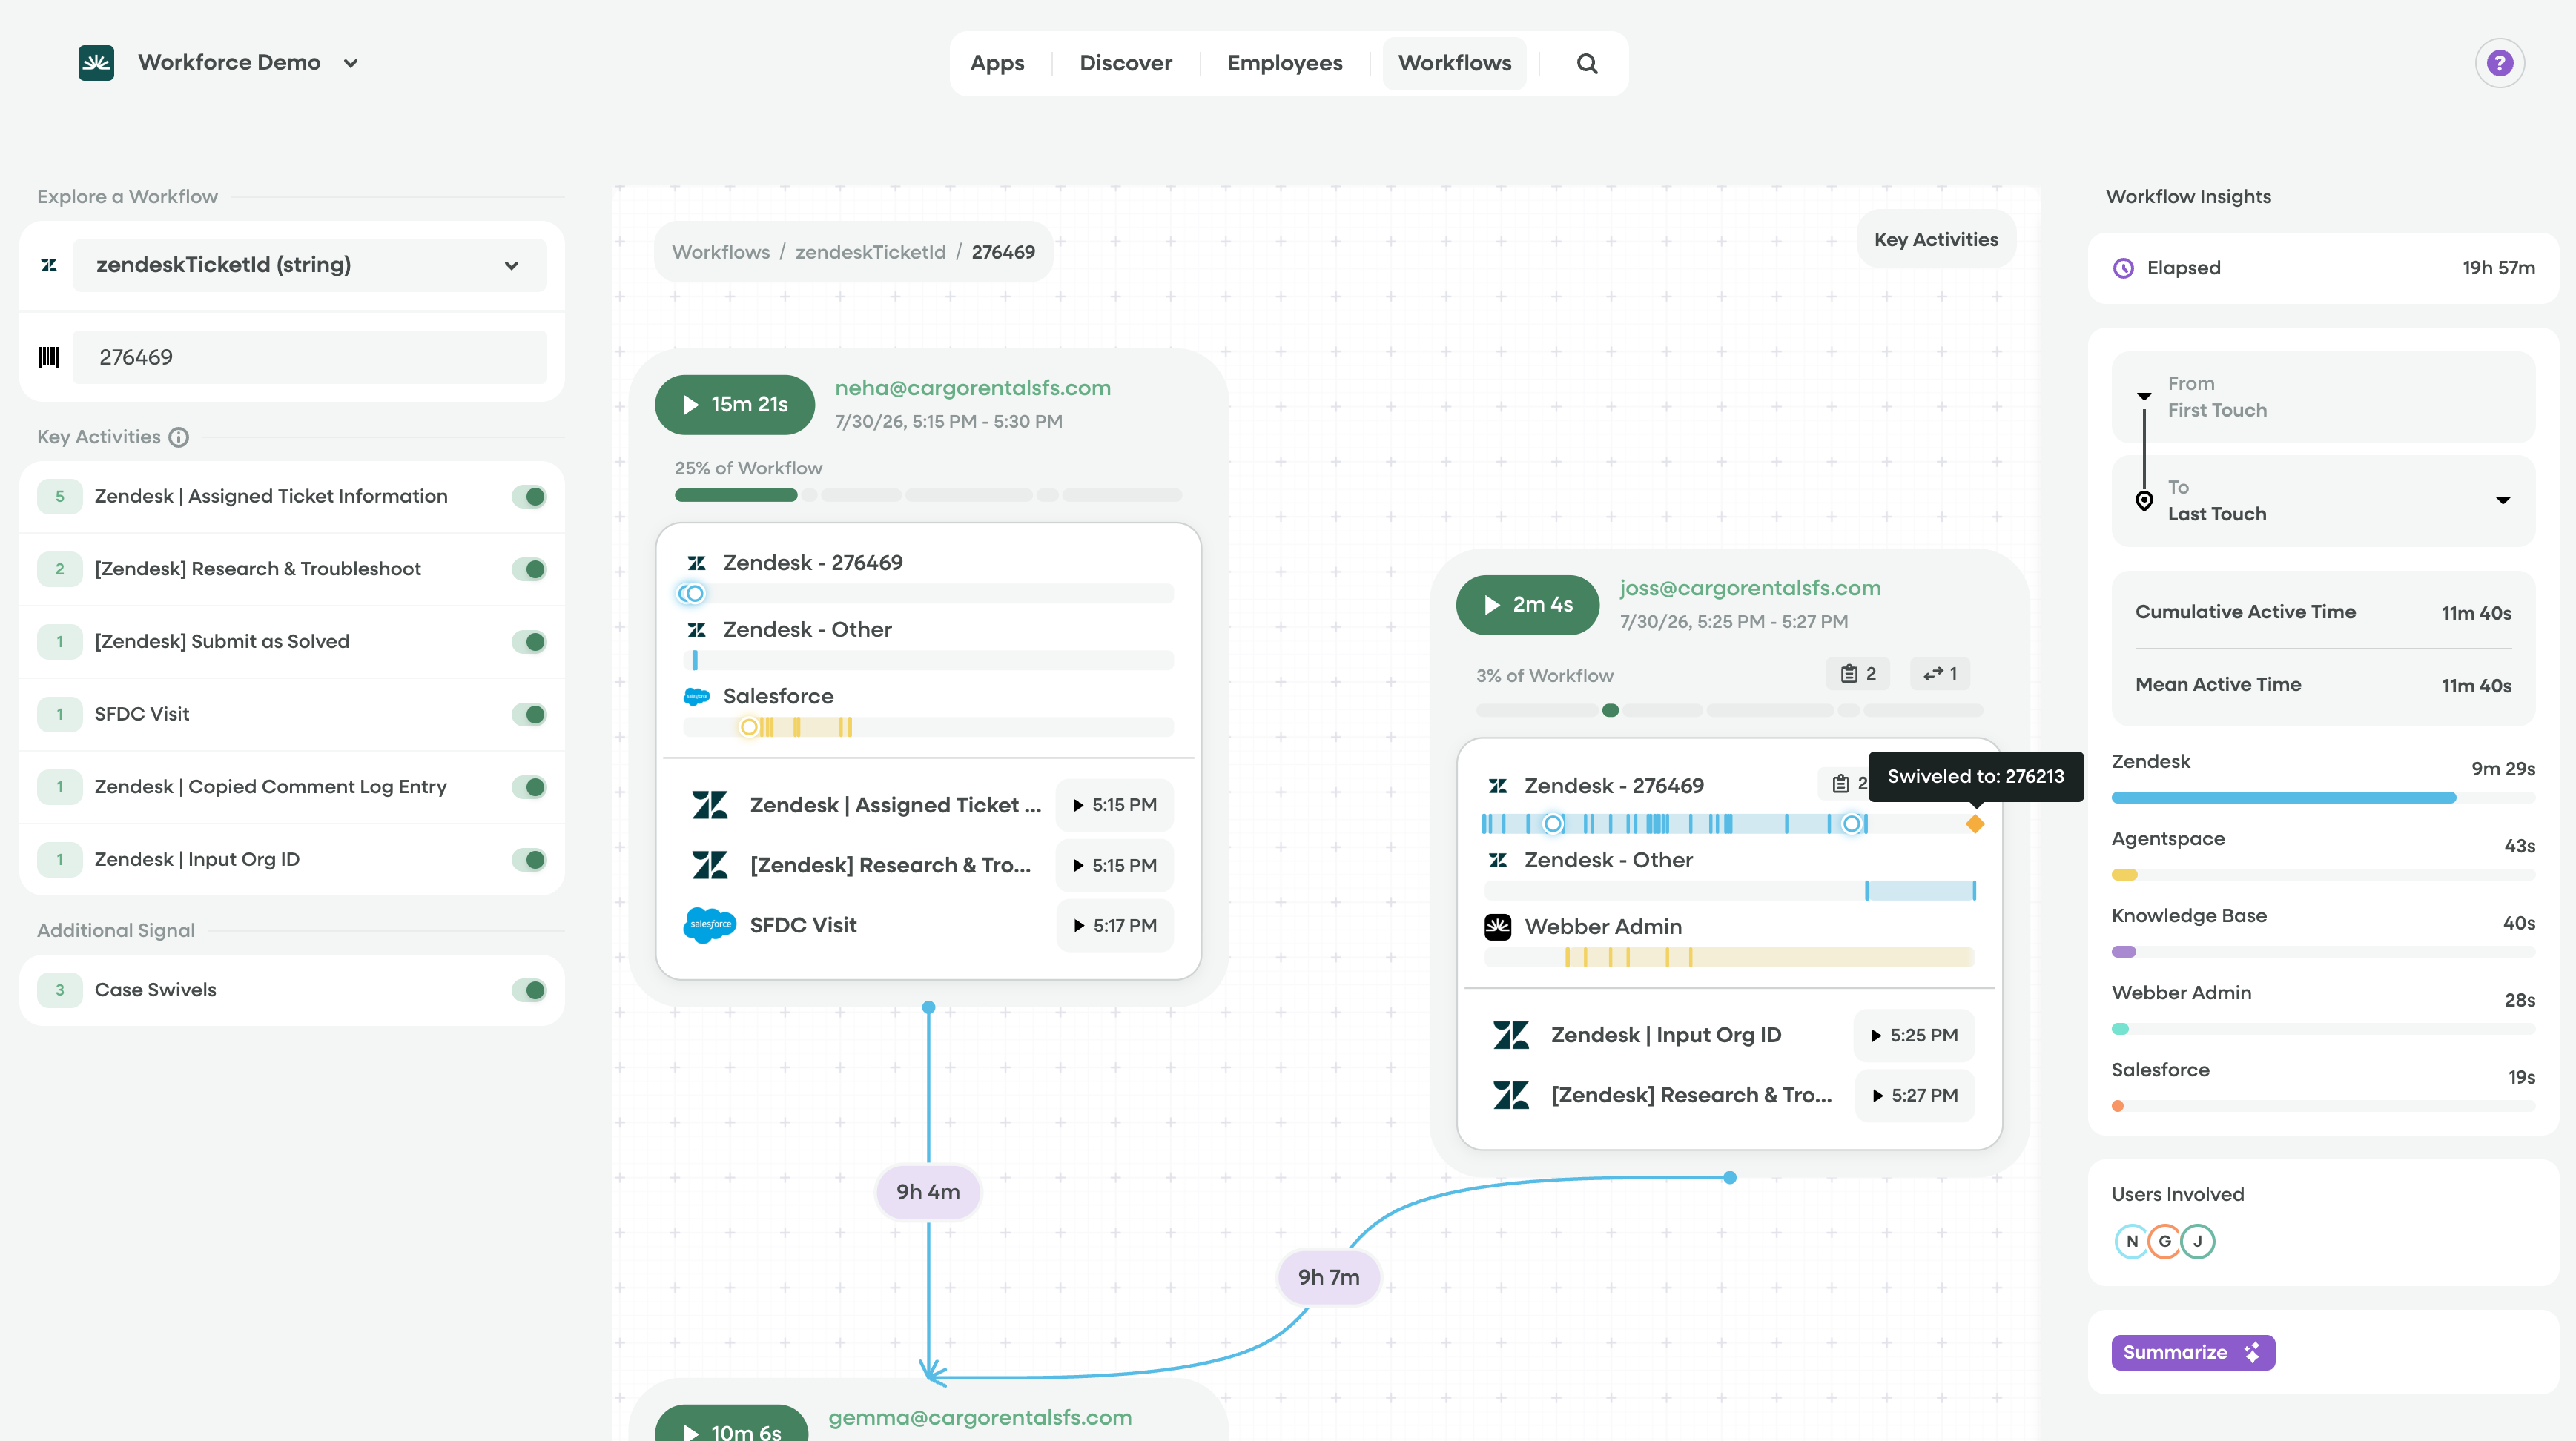The image size is (2576, 1441).
Task: Click Zendesk icon beside Assigned Ticket activity in neha card
Action: pos(710,805)
